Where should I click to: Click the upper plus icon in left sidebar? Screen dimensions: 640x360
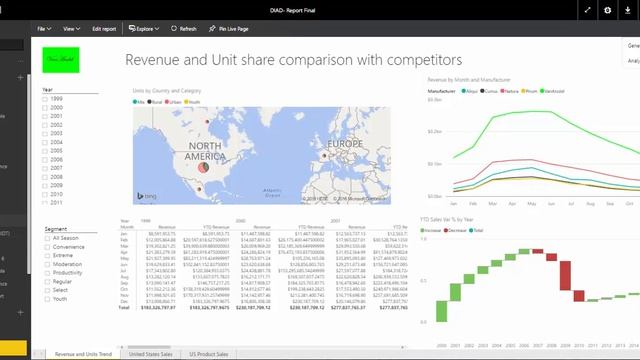pos(20,77)
